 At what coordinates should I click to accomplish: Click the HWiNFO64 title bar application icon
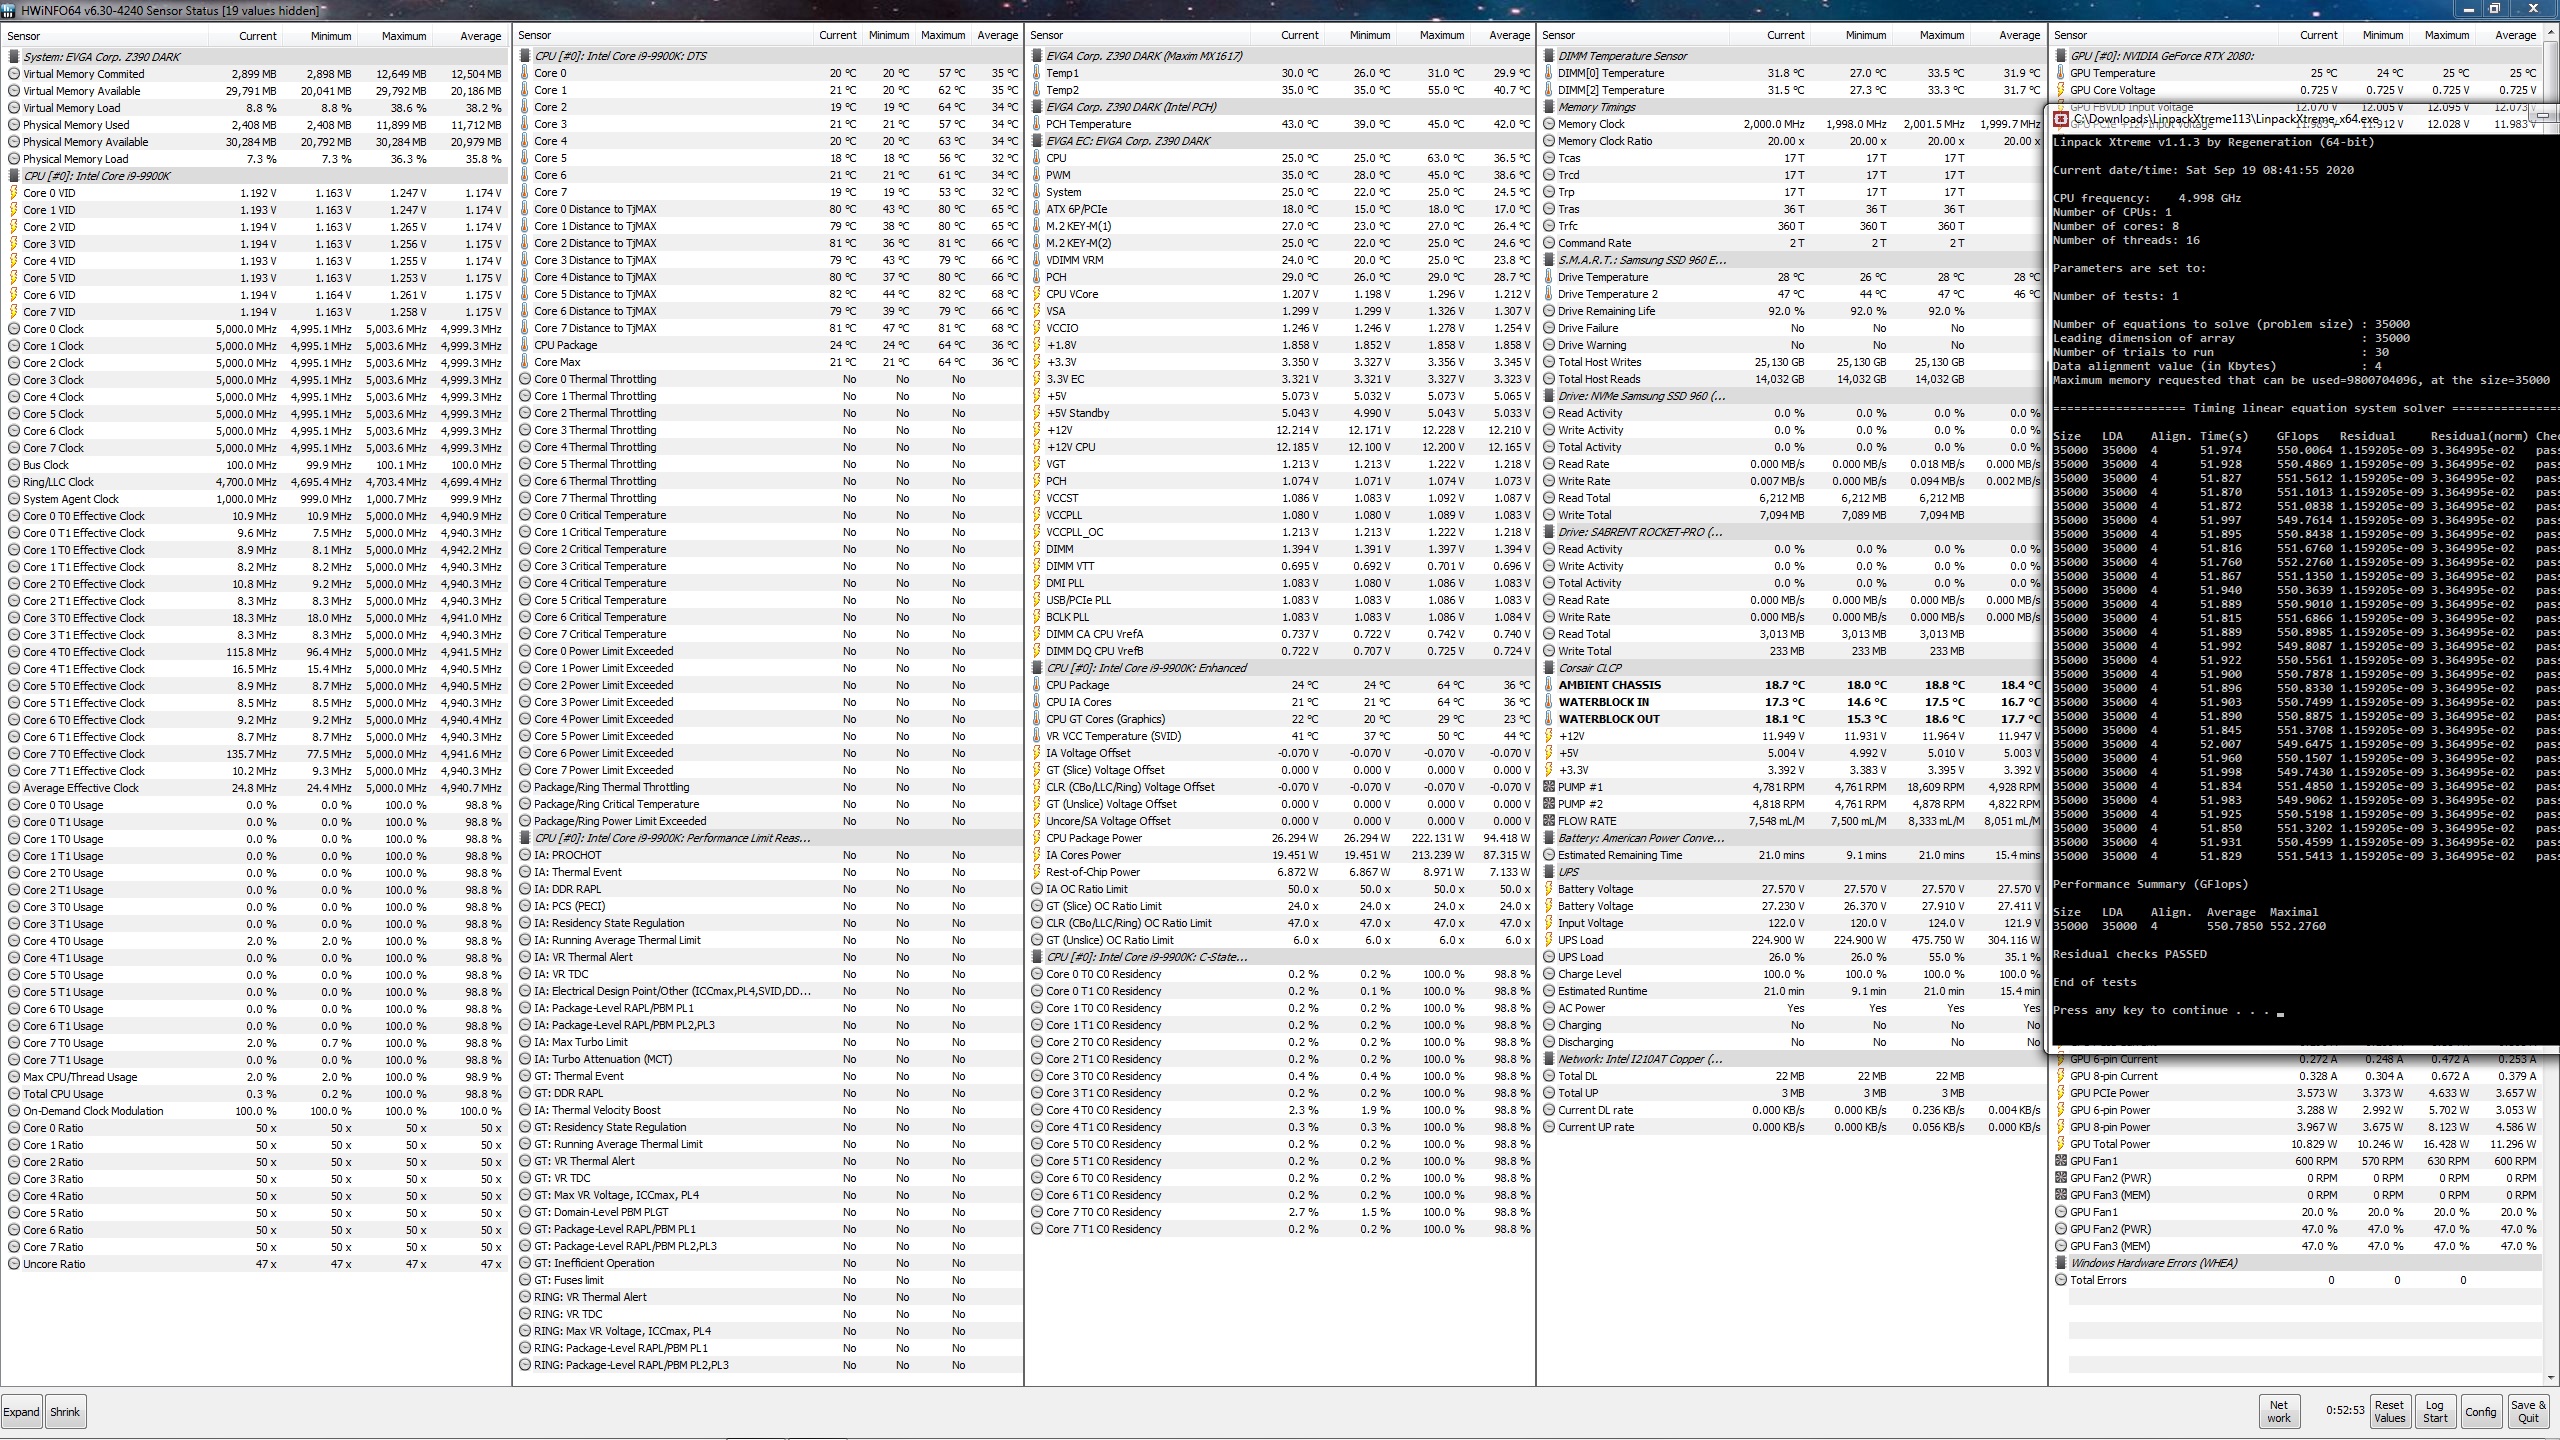11,10
